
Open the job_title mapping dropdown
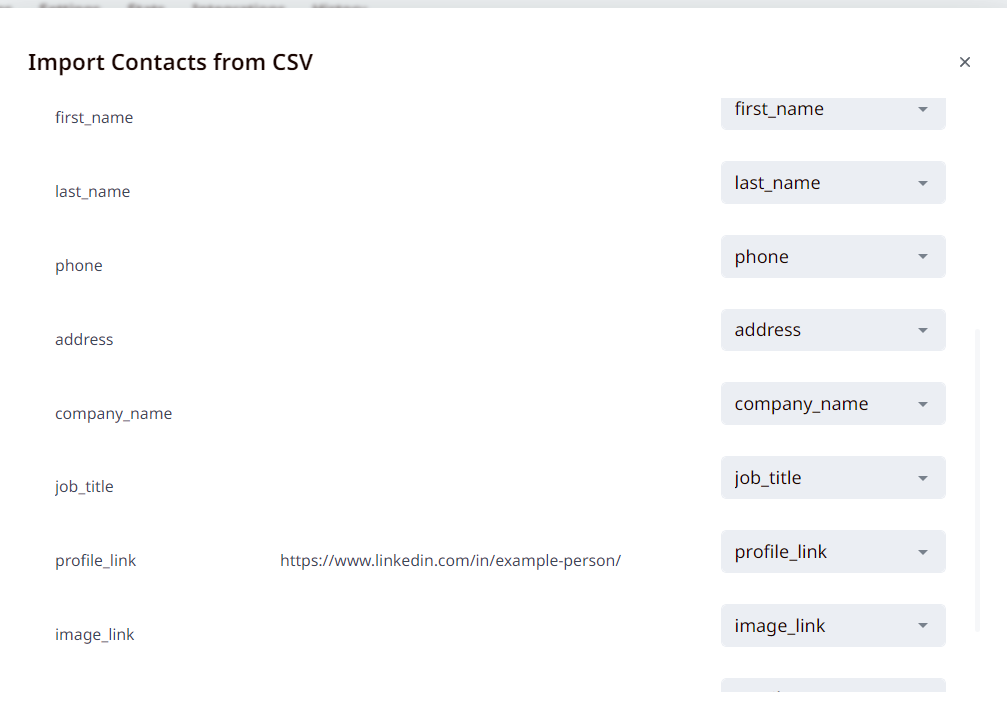pos(822,478)
